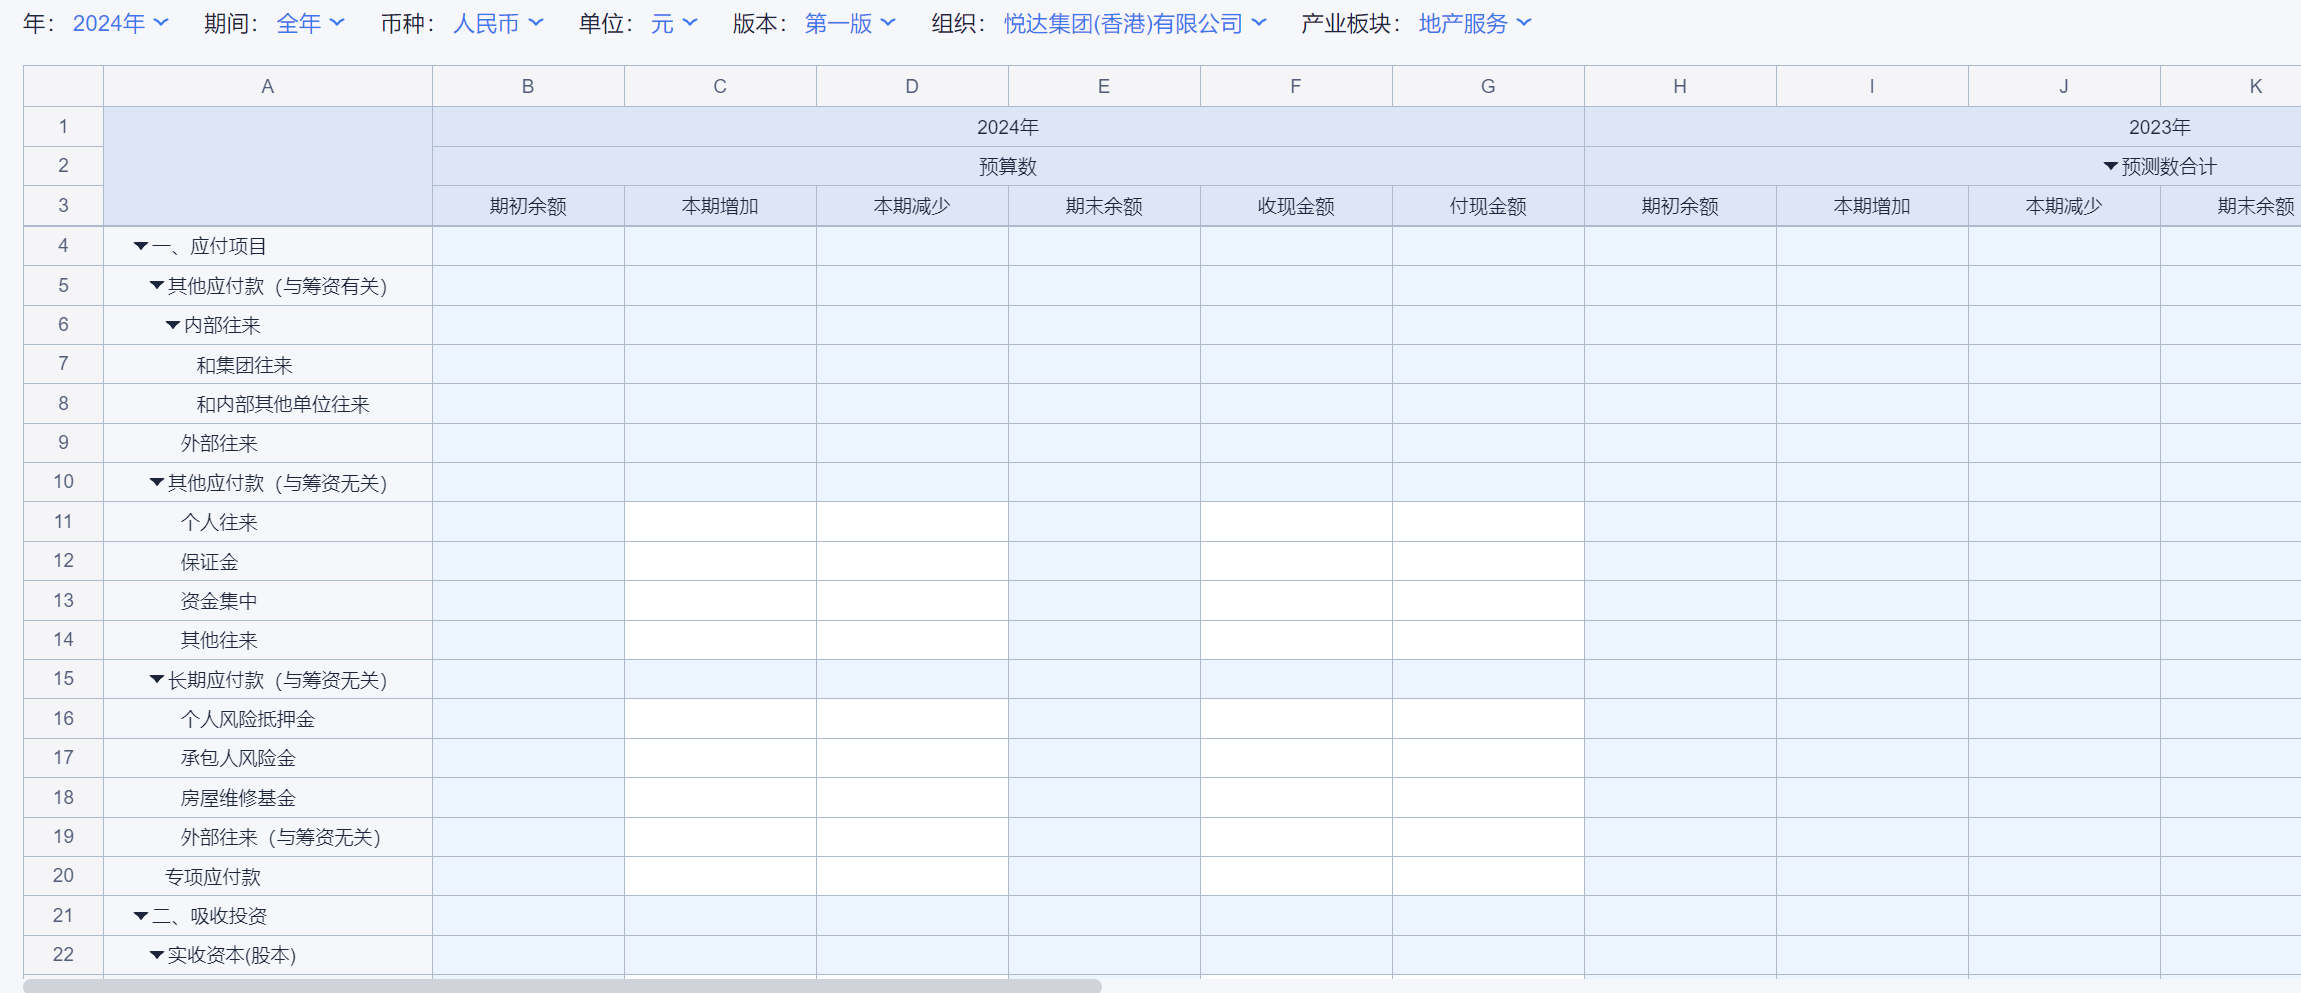This screenshot has width=2301, height=993.
Task: Collapse the 实收资本(股本) row
Action: 157,955
